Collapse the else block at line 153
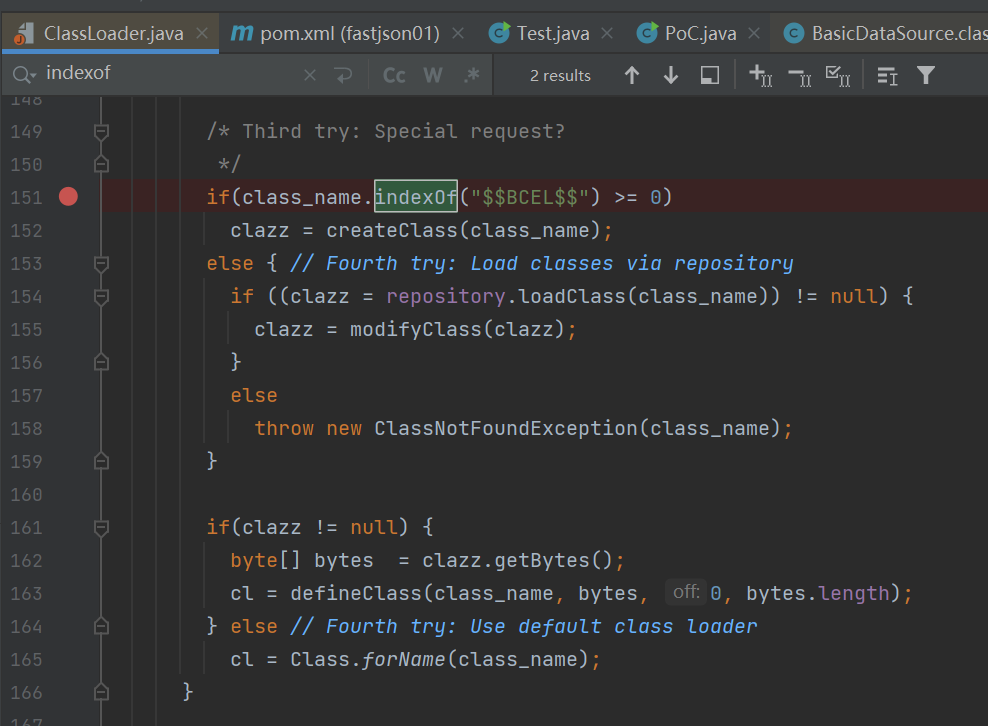 point(100,263)
